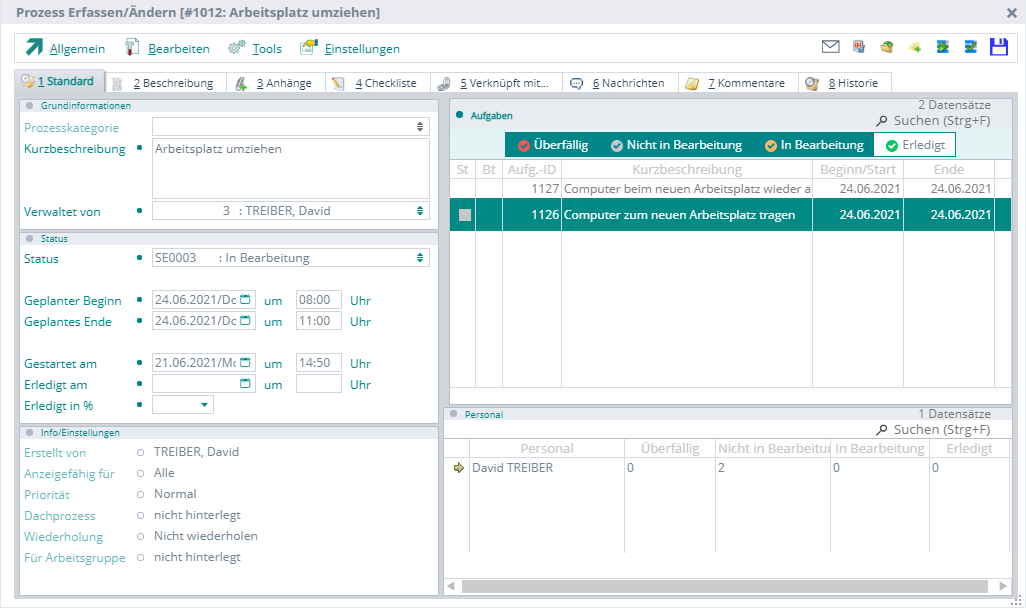Click the green play start-process icon

click(942, 47)
